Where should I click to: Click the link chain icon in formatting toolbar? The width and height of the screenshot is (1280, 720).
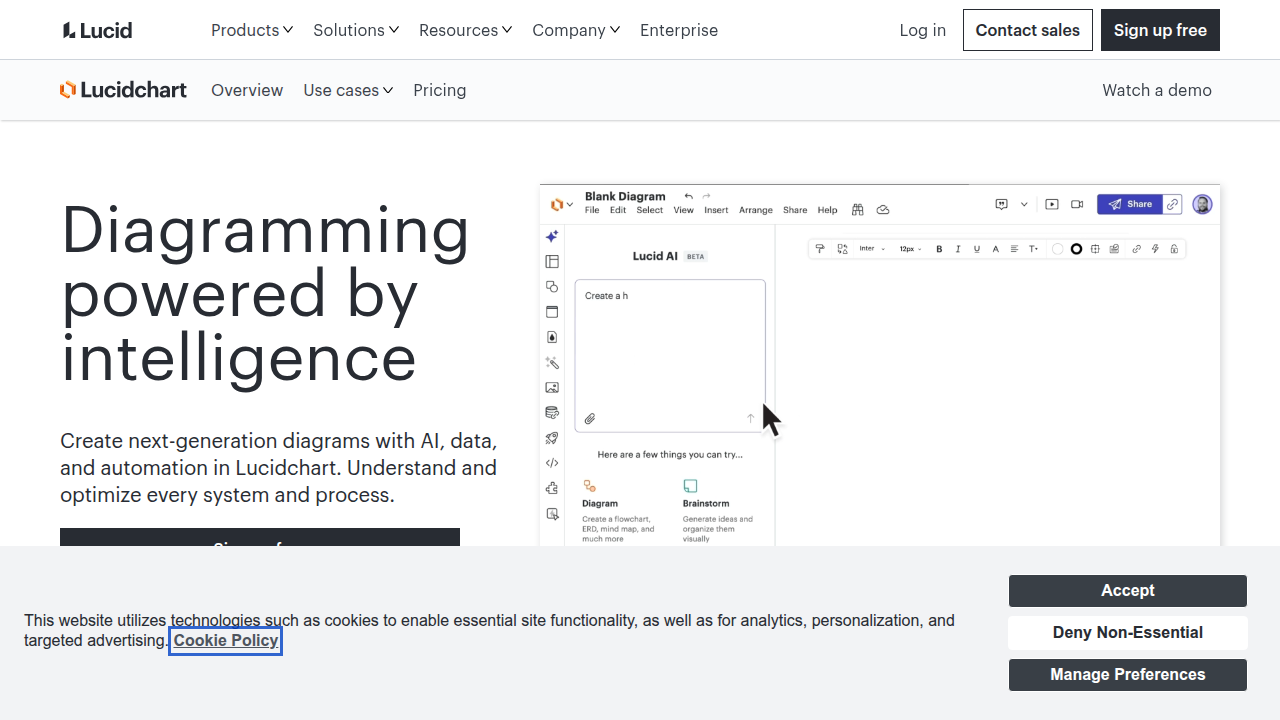point(1136,249)
